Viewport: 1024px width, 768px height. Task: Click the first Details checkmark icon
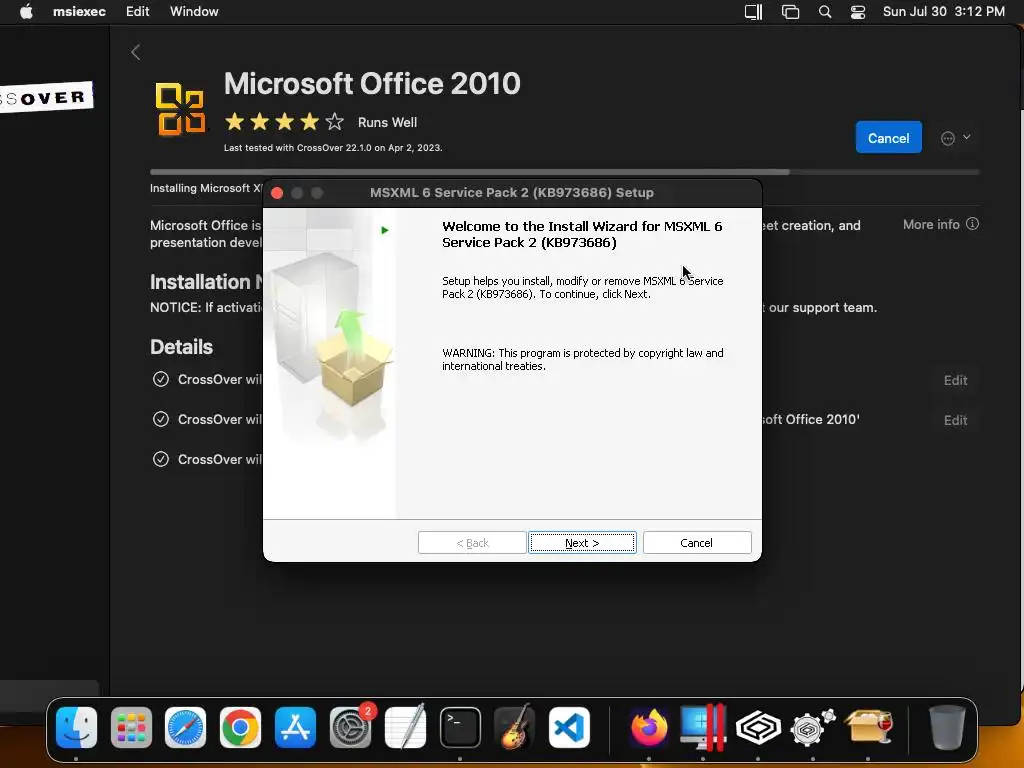[161, 379]
